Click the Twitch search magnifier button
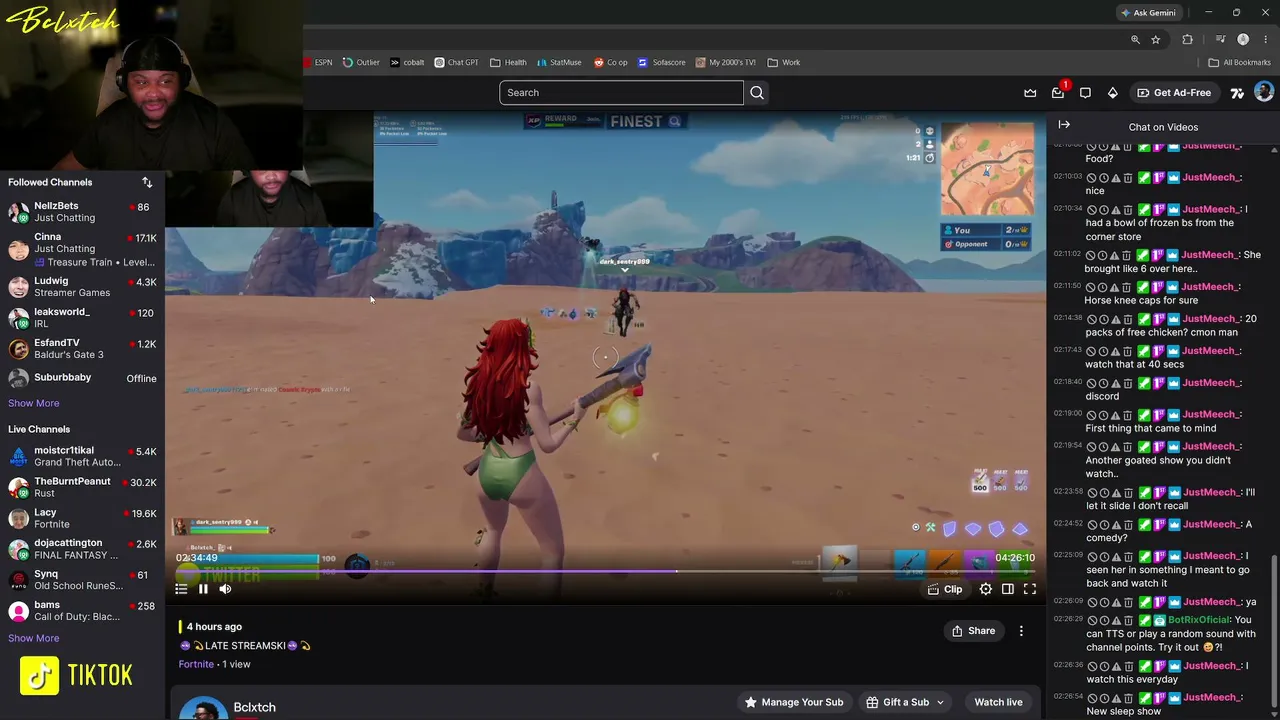 point(757,93)
